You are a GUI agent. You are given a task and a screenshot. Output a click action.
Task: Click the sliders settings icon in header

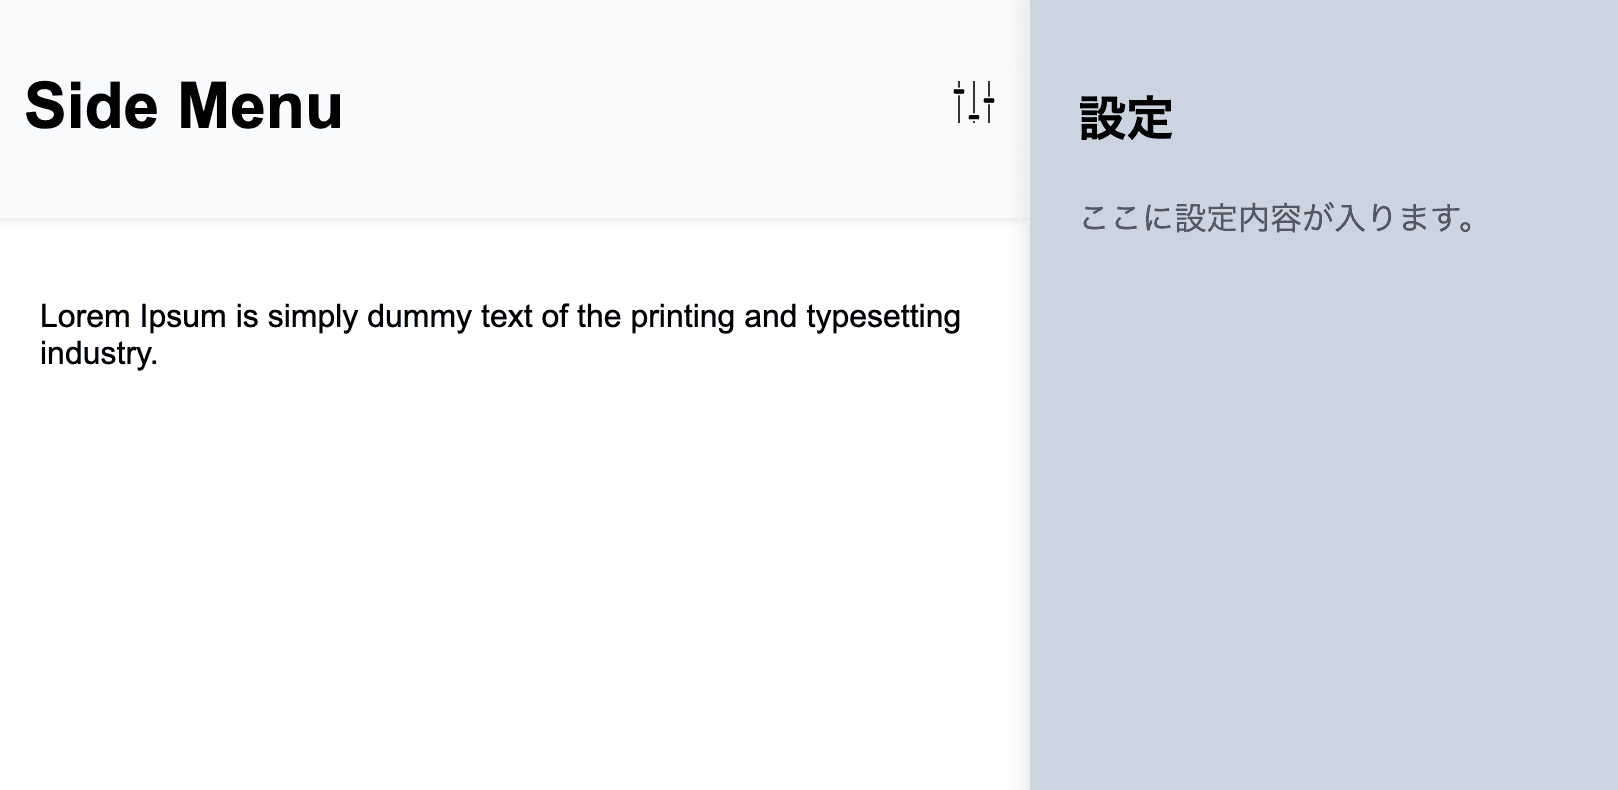(973, 102)
